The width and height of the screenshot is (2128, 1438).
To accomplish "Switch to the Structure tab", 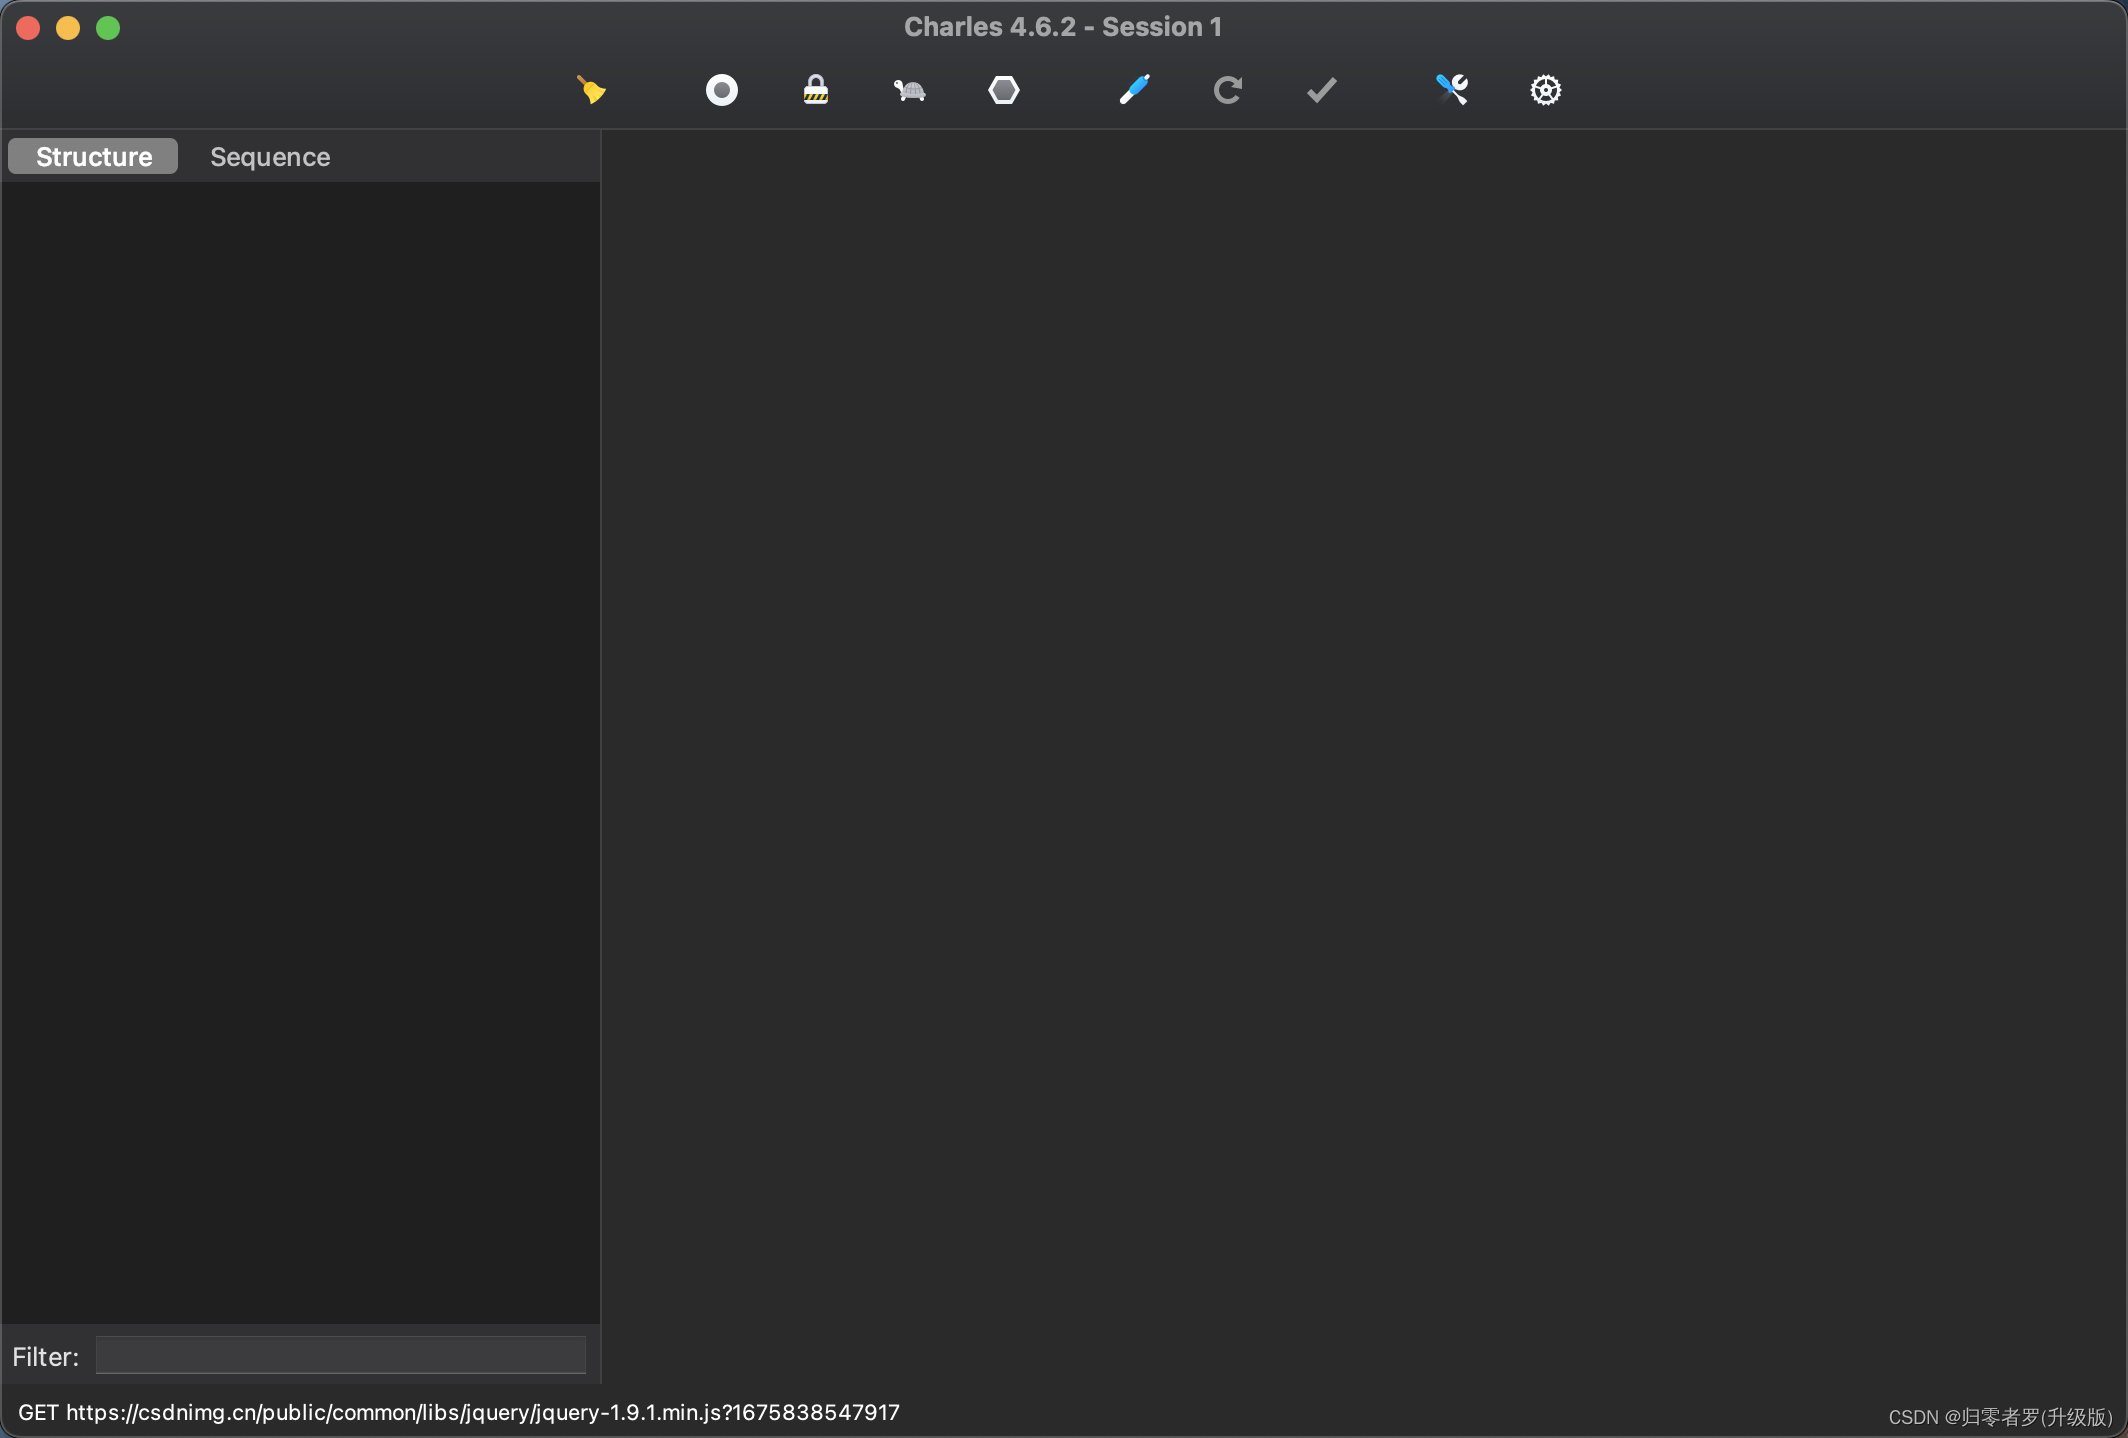I will click(93, 156).
